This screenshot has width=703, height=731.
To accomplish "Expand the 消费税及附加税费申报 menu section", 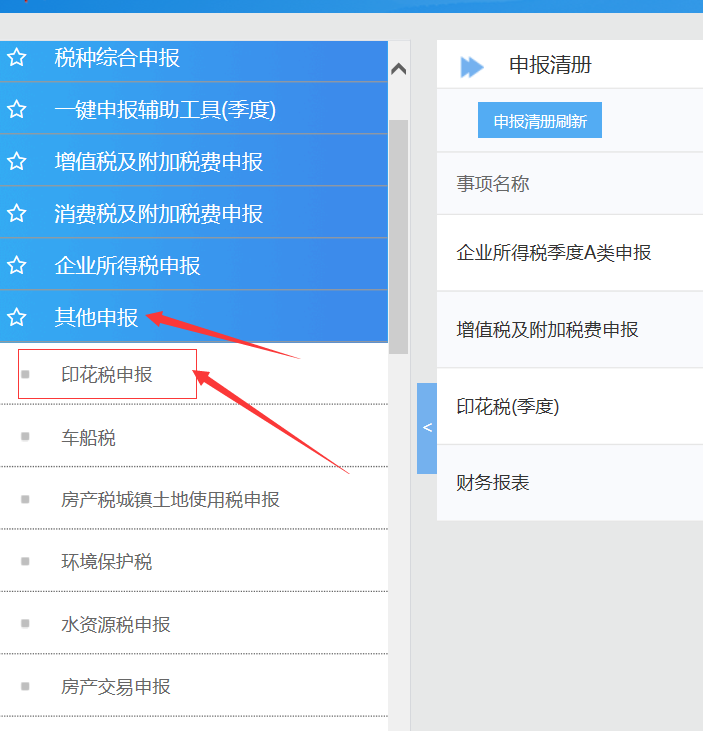I will click(x=194, y=212).
